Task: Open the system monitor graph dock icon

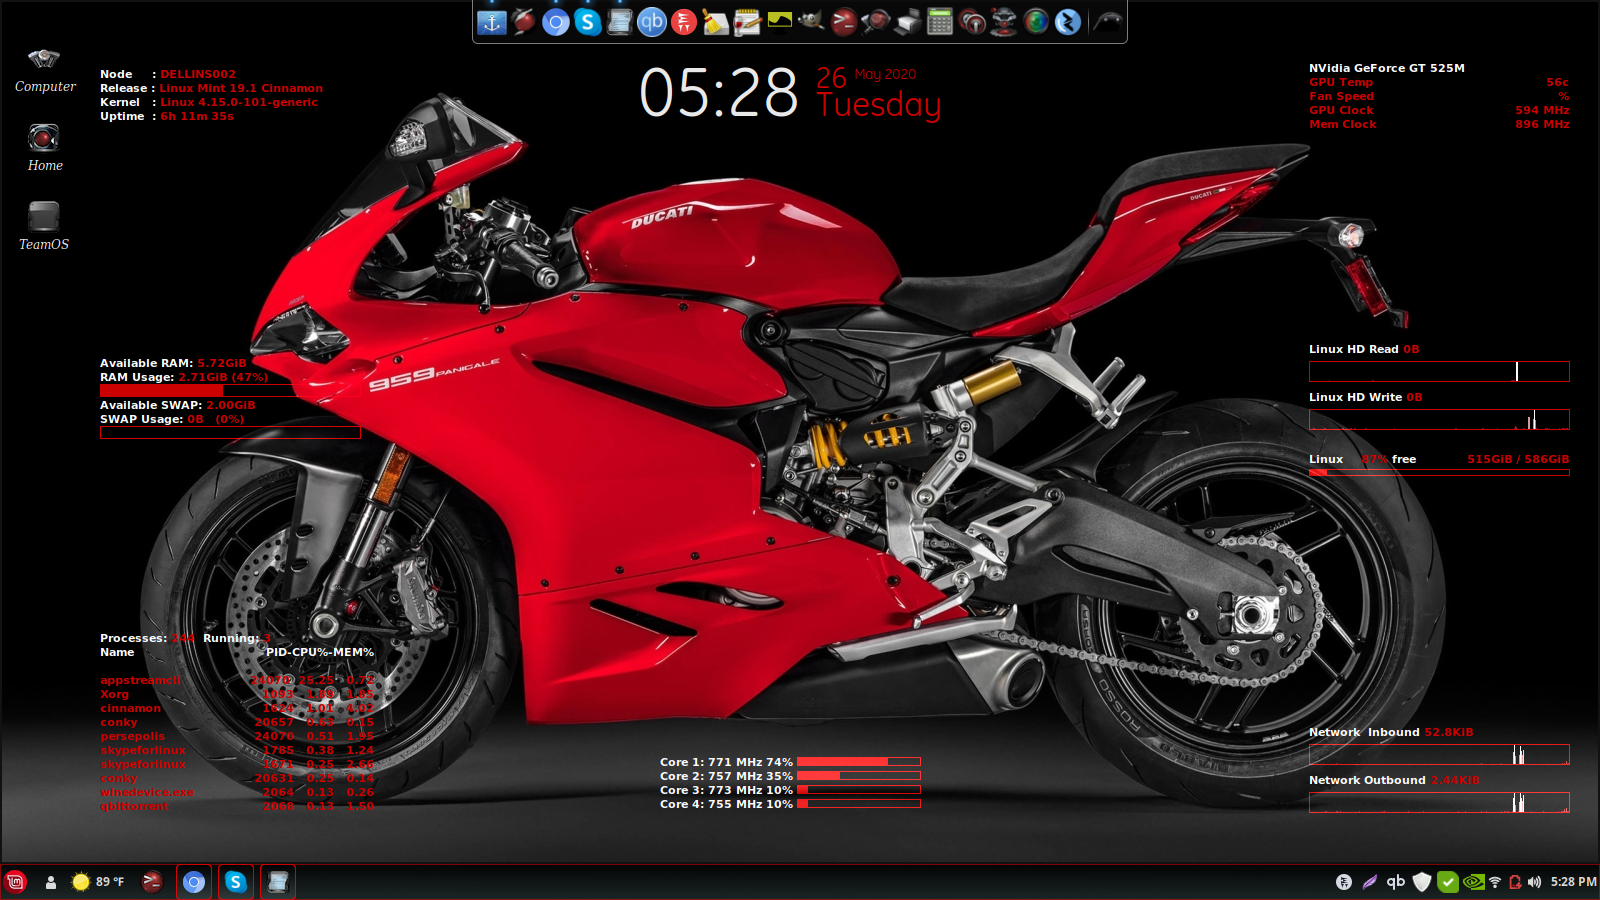Action: coord(779,22)
